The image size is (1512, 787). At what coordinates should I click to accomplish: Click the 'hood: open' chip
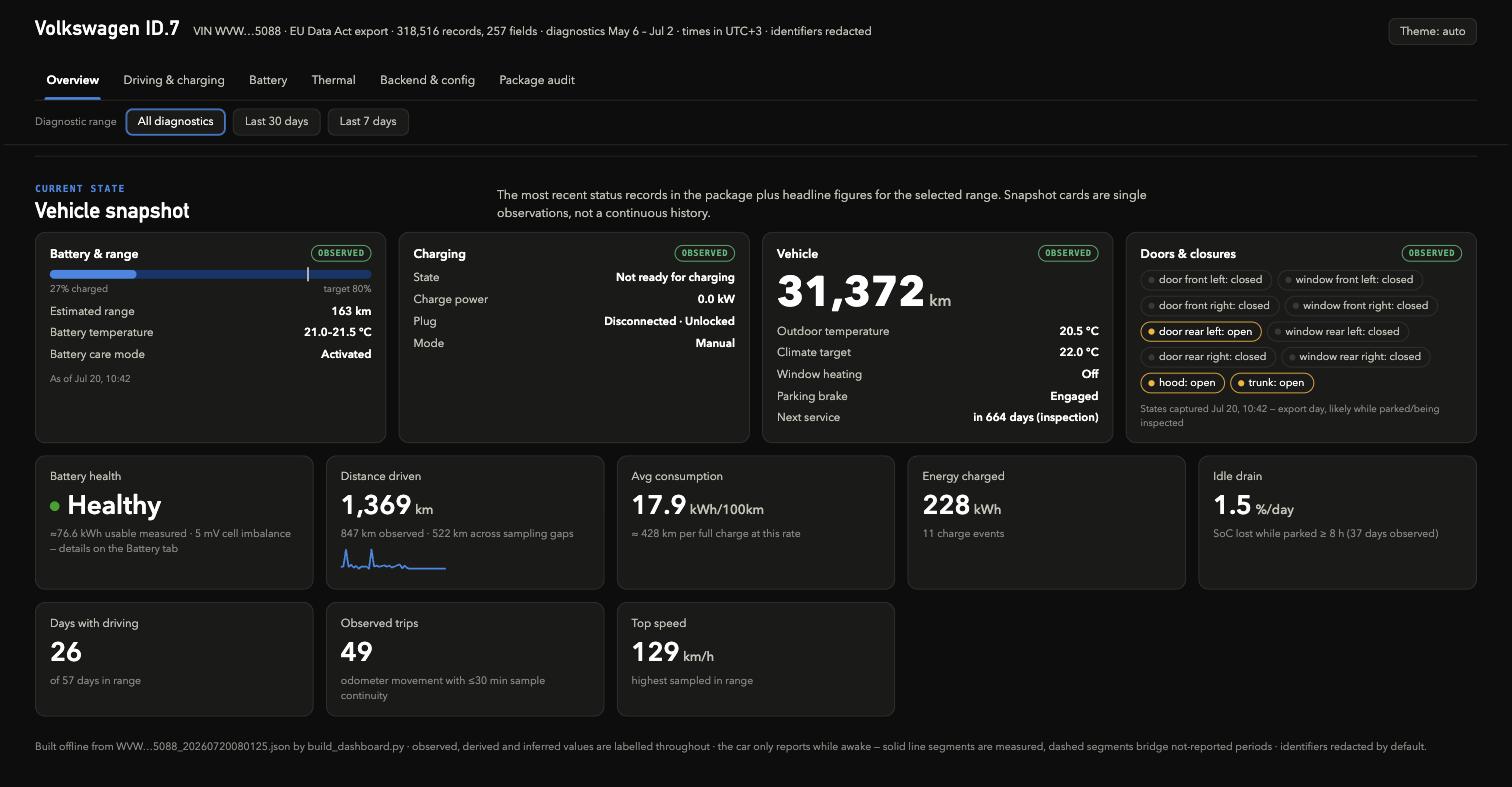point(1182,383)
